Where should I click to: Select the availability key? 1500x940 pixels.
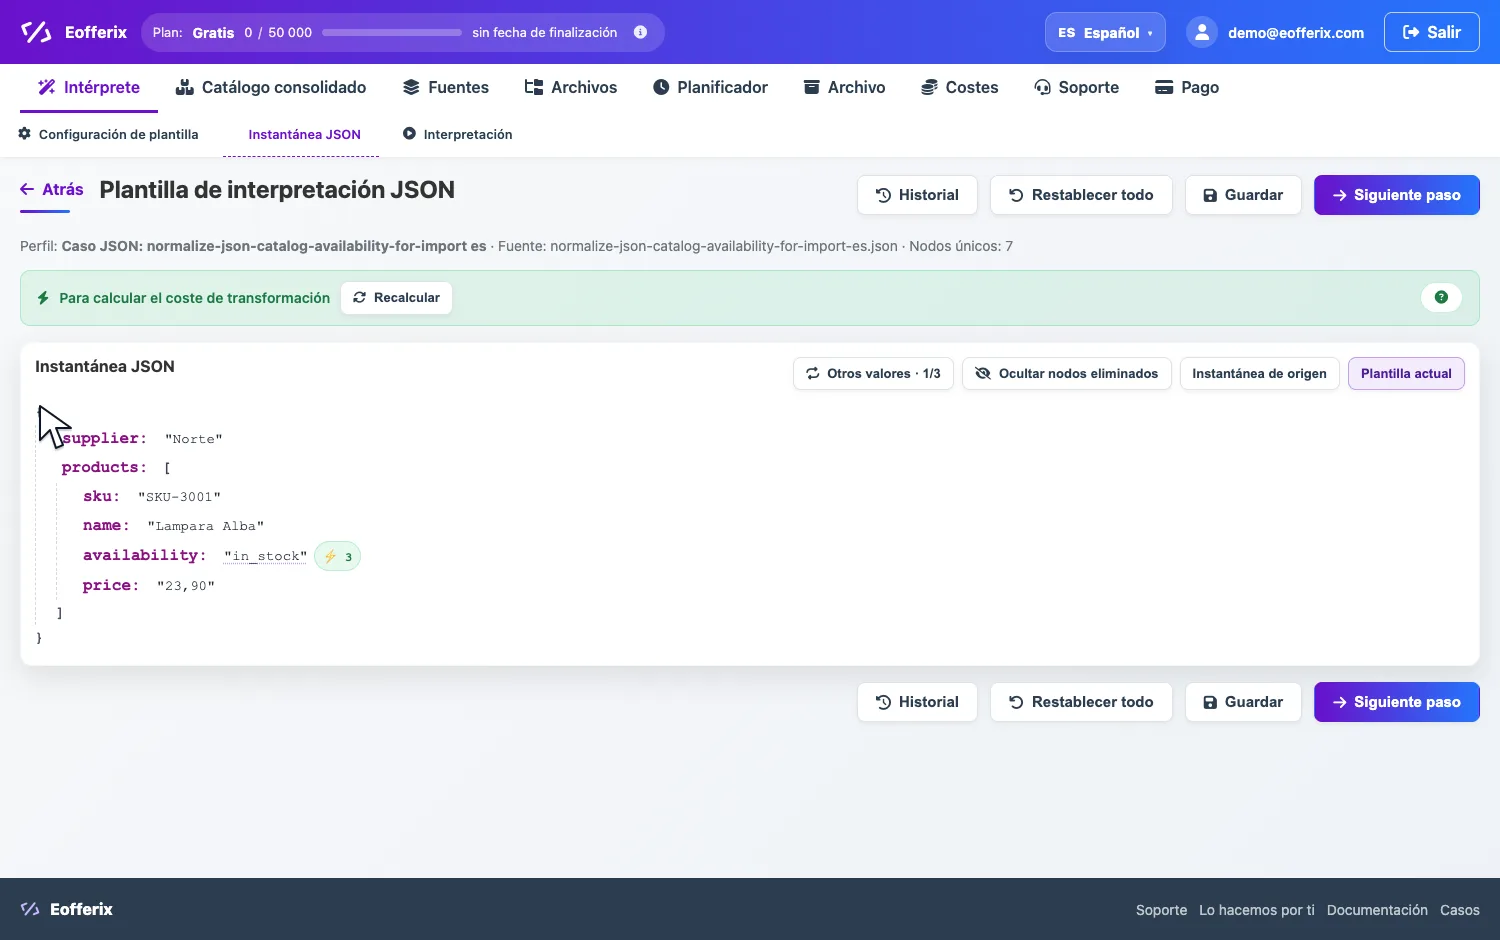[x=145, y=555]
